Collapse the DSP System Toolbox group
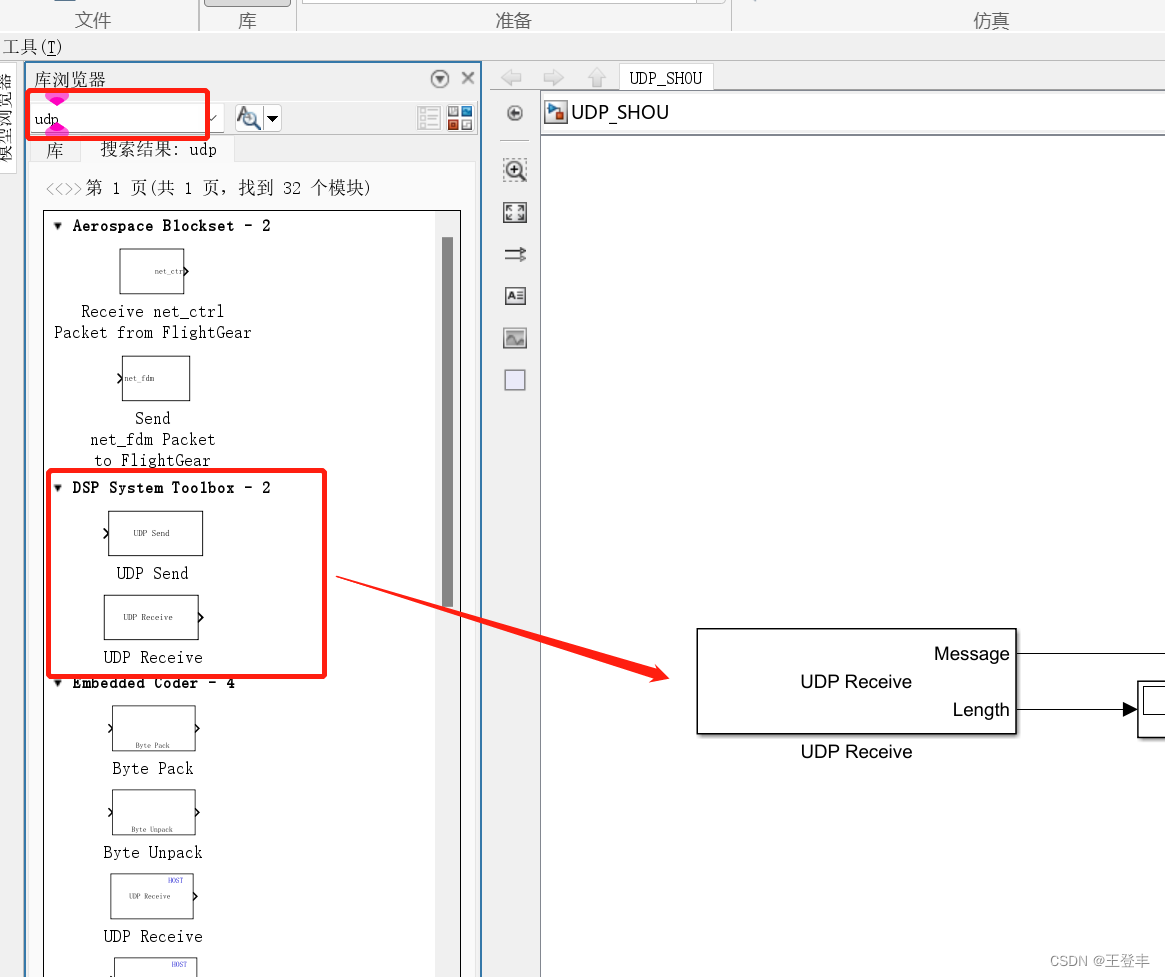 57,487
